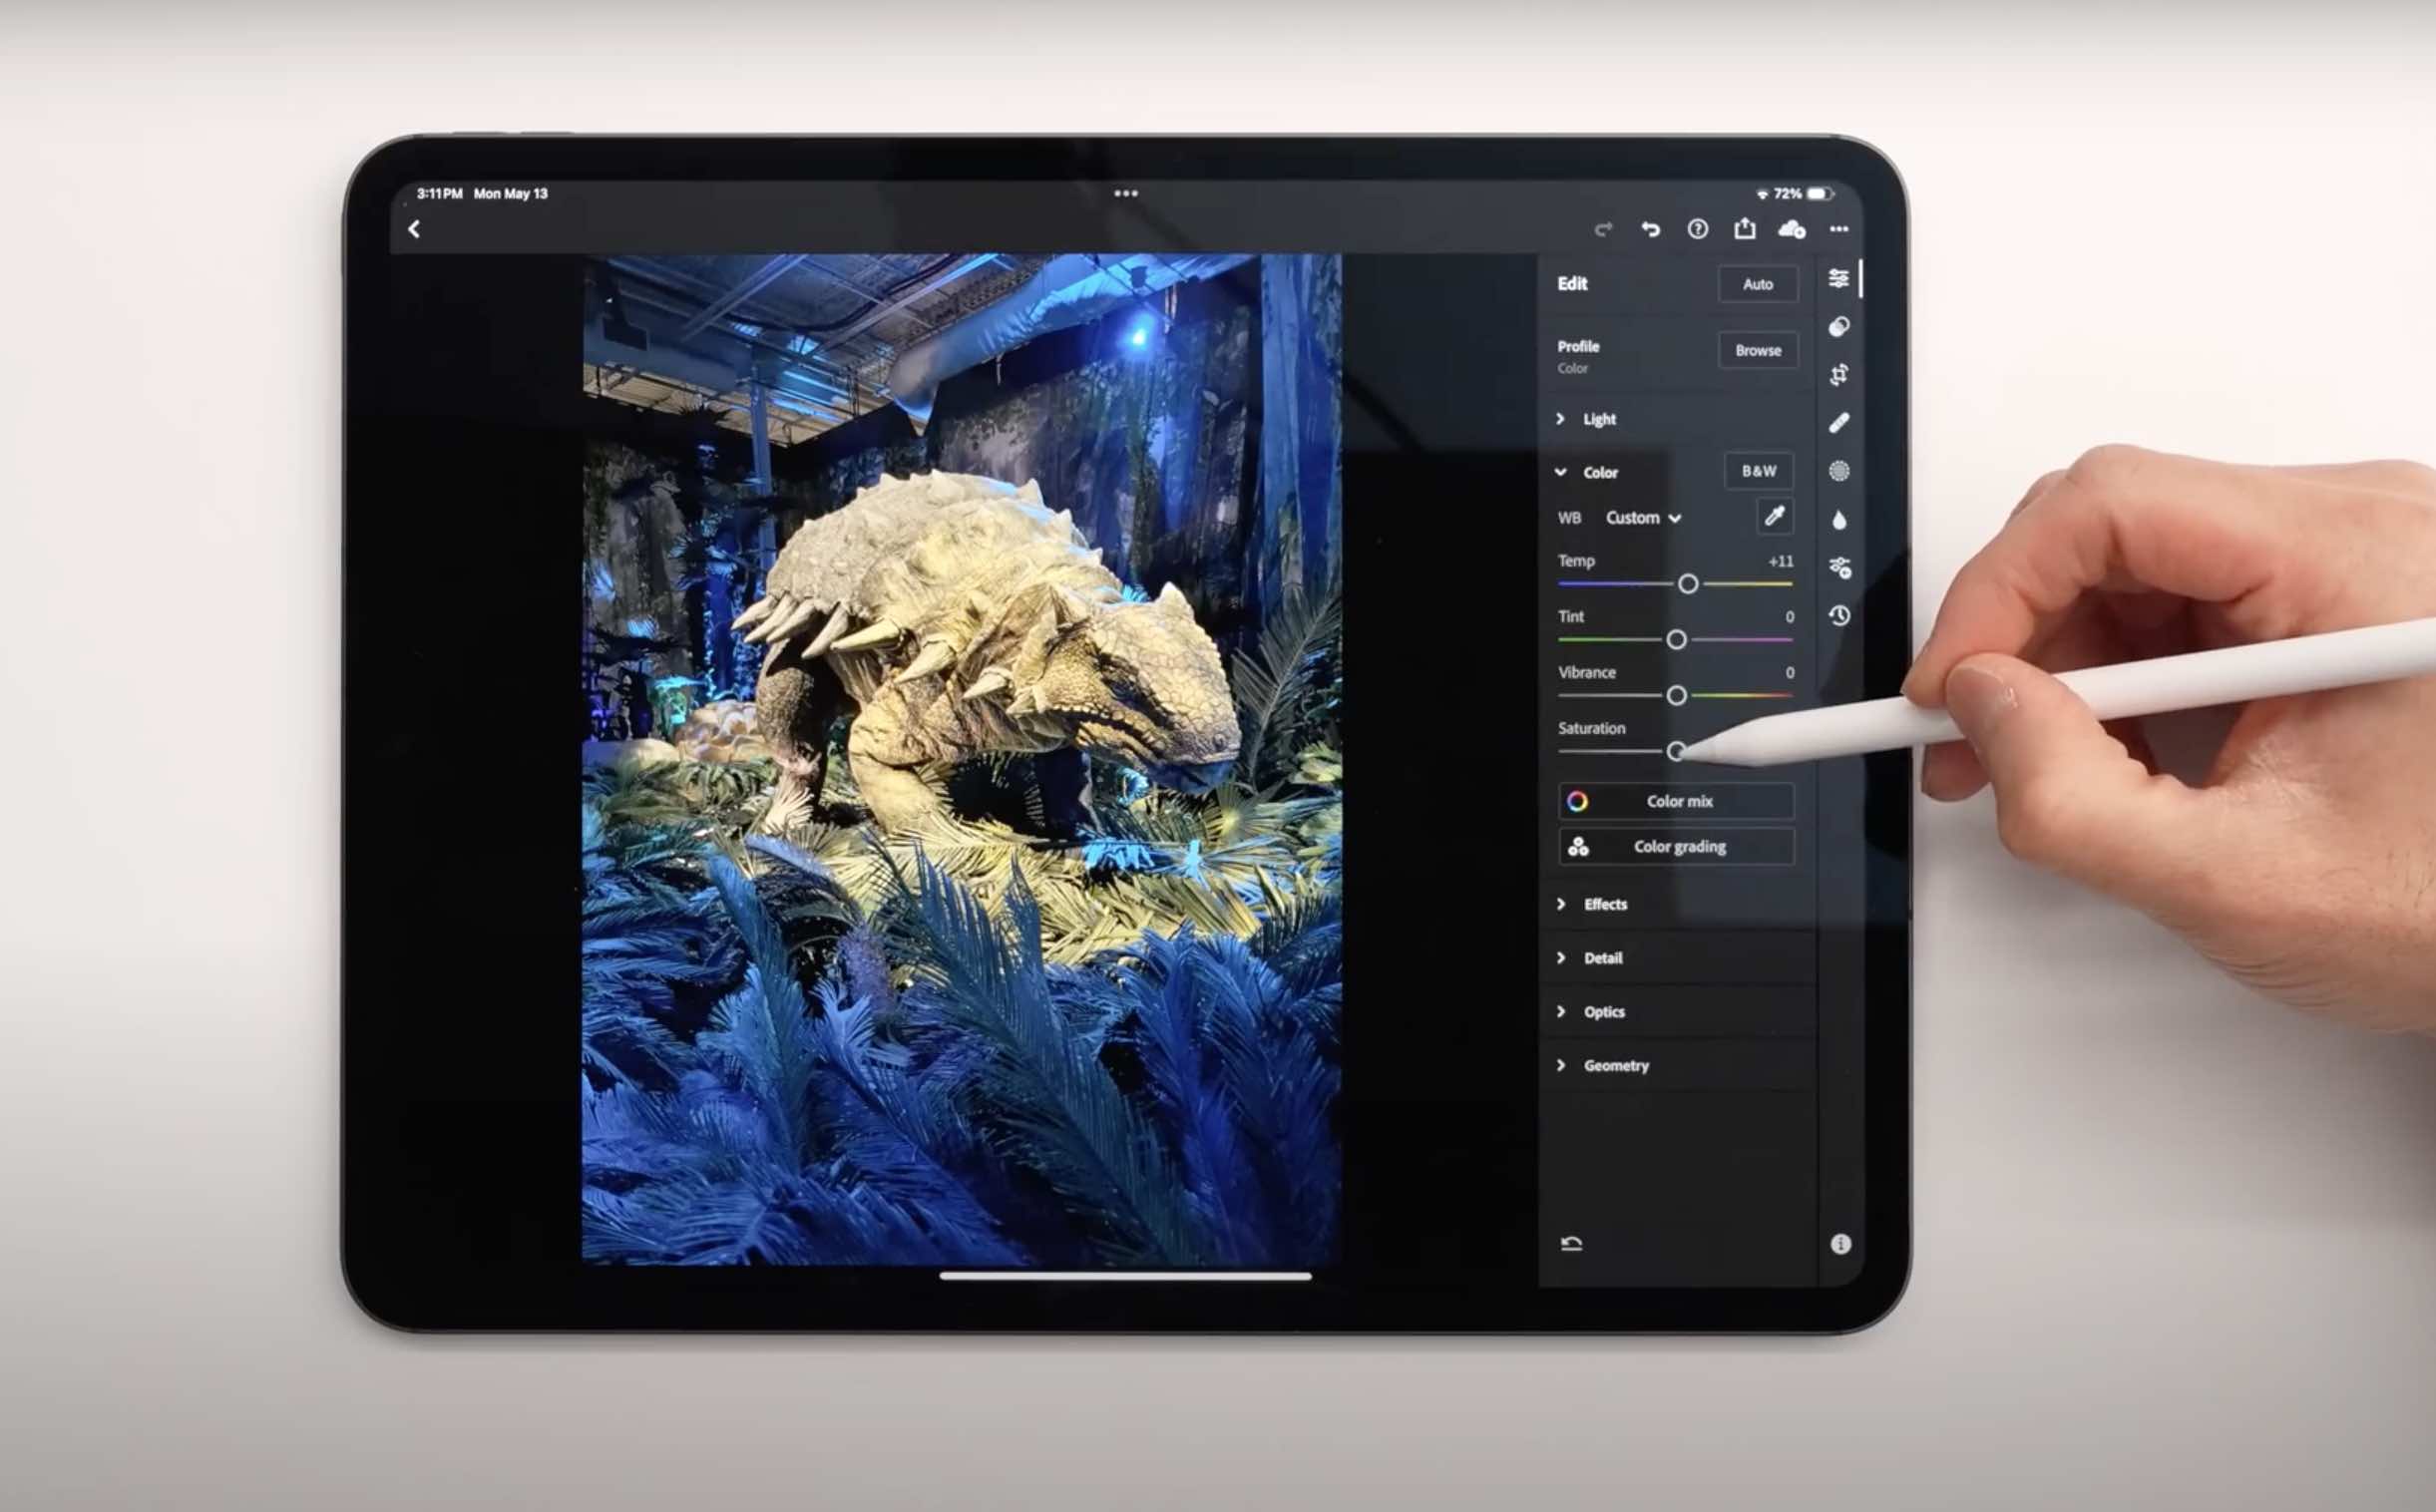Select the Auto edit option
The width and height of the screenshot is (2436, 1512).
point(1759,284)
